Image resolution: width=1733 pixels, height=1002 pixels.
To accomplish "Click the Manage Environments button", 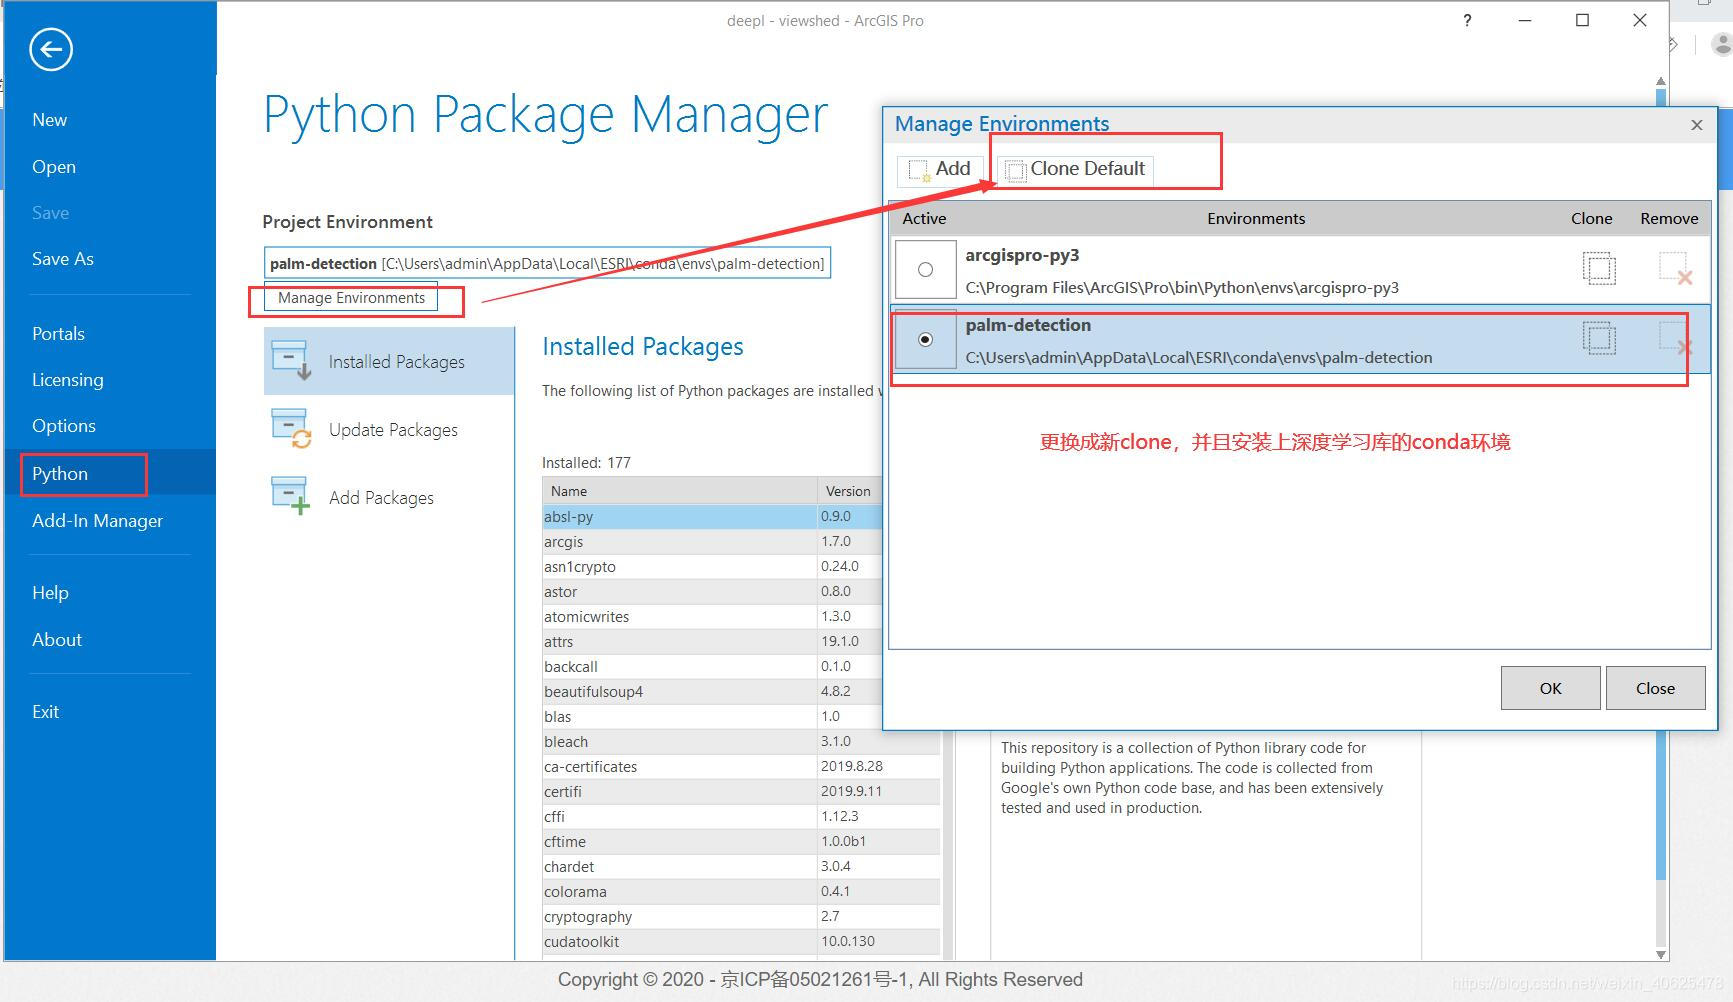I will click(351, 298).
